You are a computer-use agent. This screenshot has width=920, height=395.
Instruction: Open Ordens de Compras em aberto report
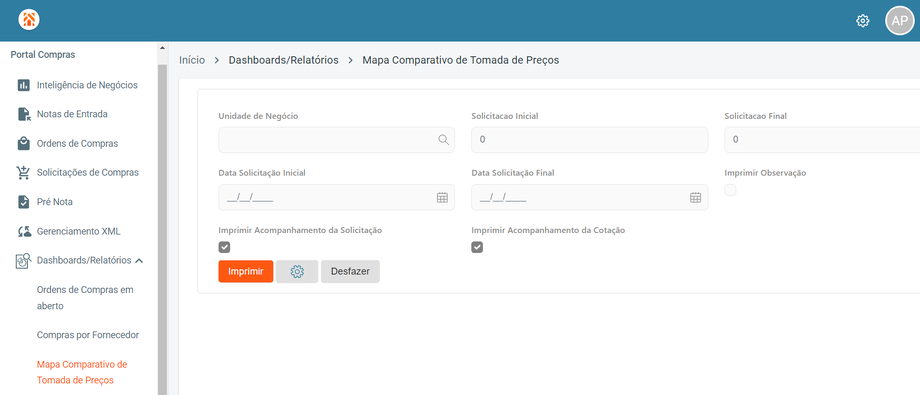click(x=85, y=298)
